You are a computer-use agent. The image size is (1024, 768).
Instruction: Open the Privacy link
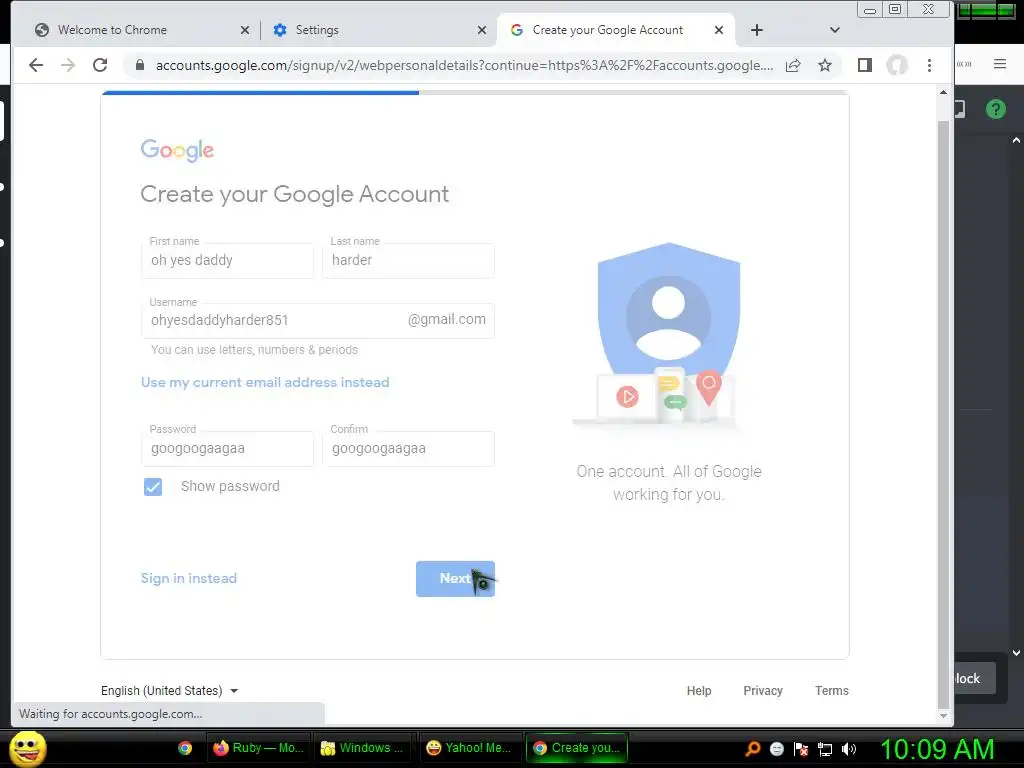[763, 690]
